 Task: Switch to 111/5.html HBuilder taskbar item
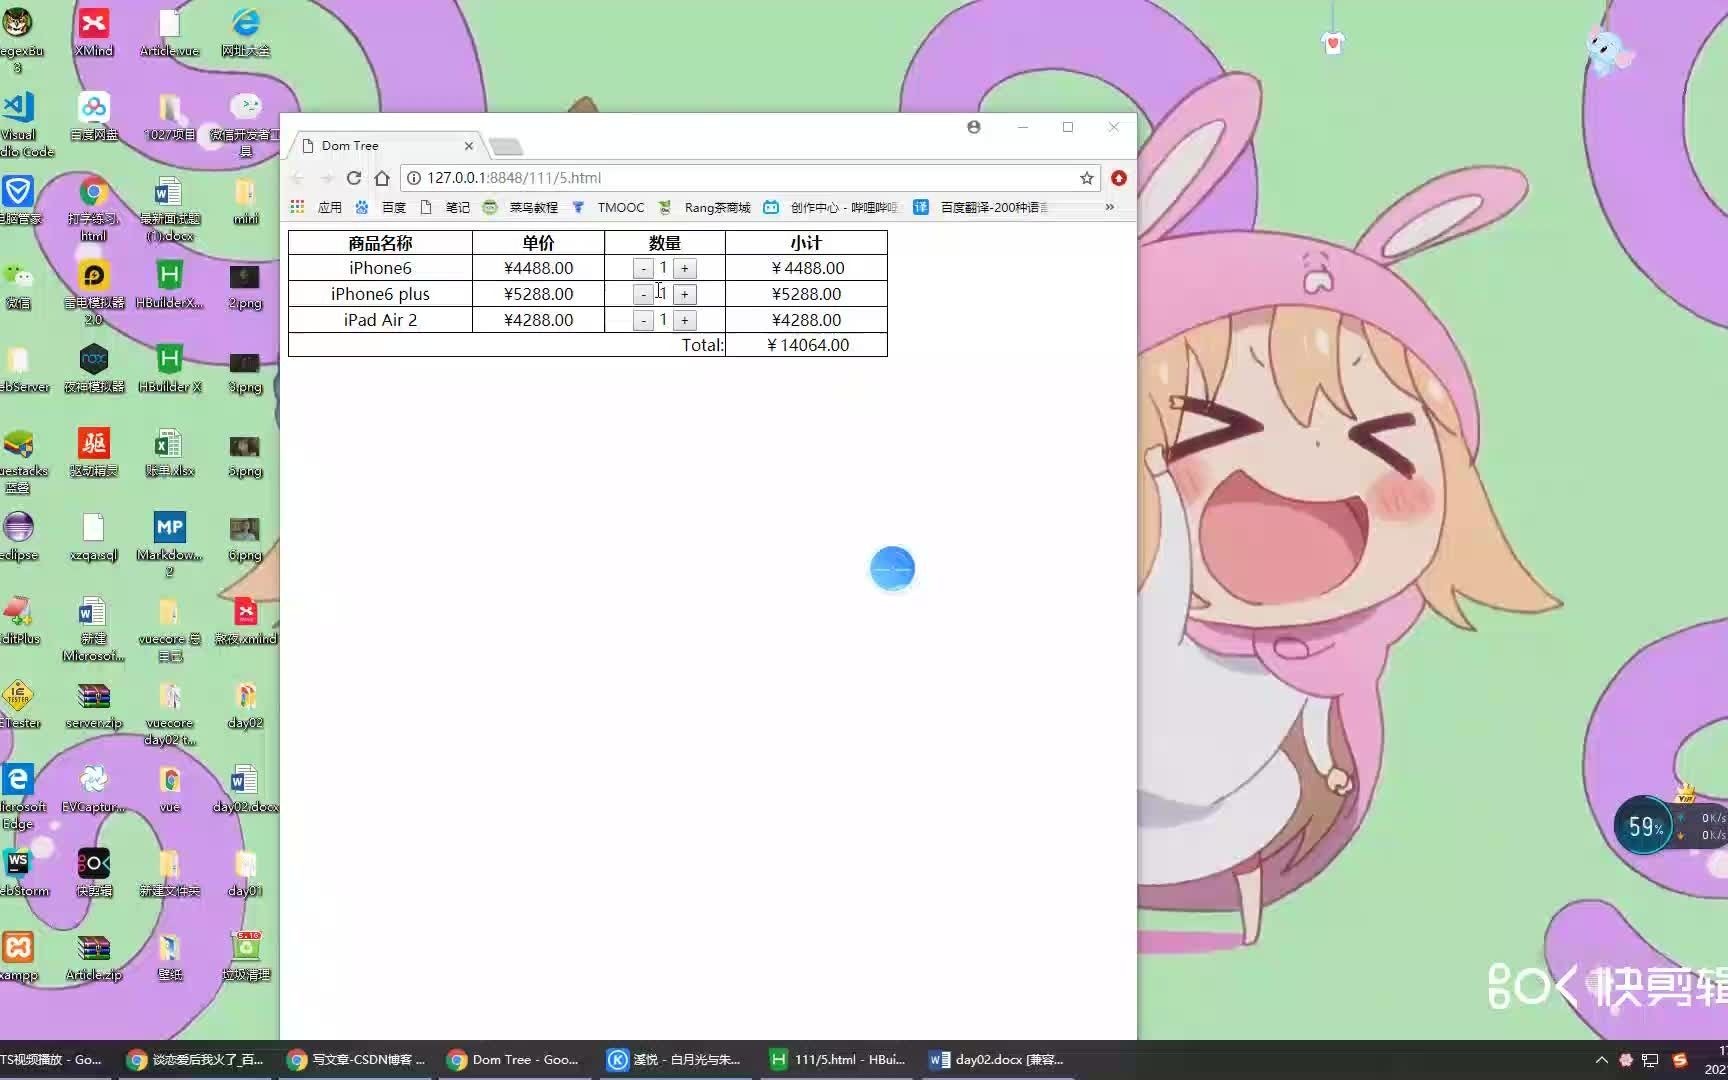coord(838,1060)
